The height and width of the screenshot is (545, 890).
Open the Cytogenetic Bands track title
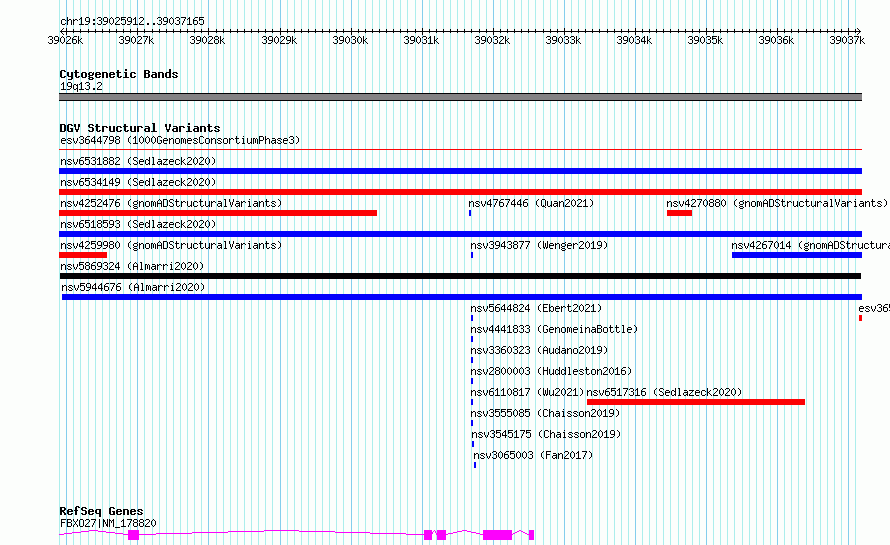(119, 74)
